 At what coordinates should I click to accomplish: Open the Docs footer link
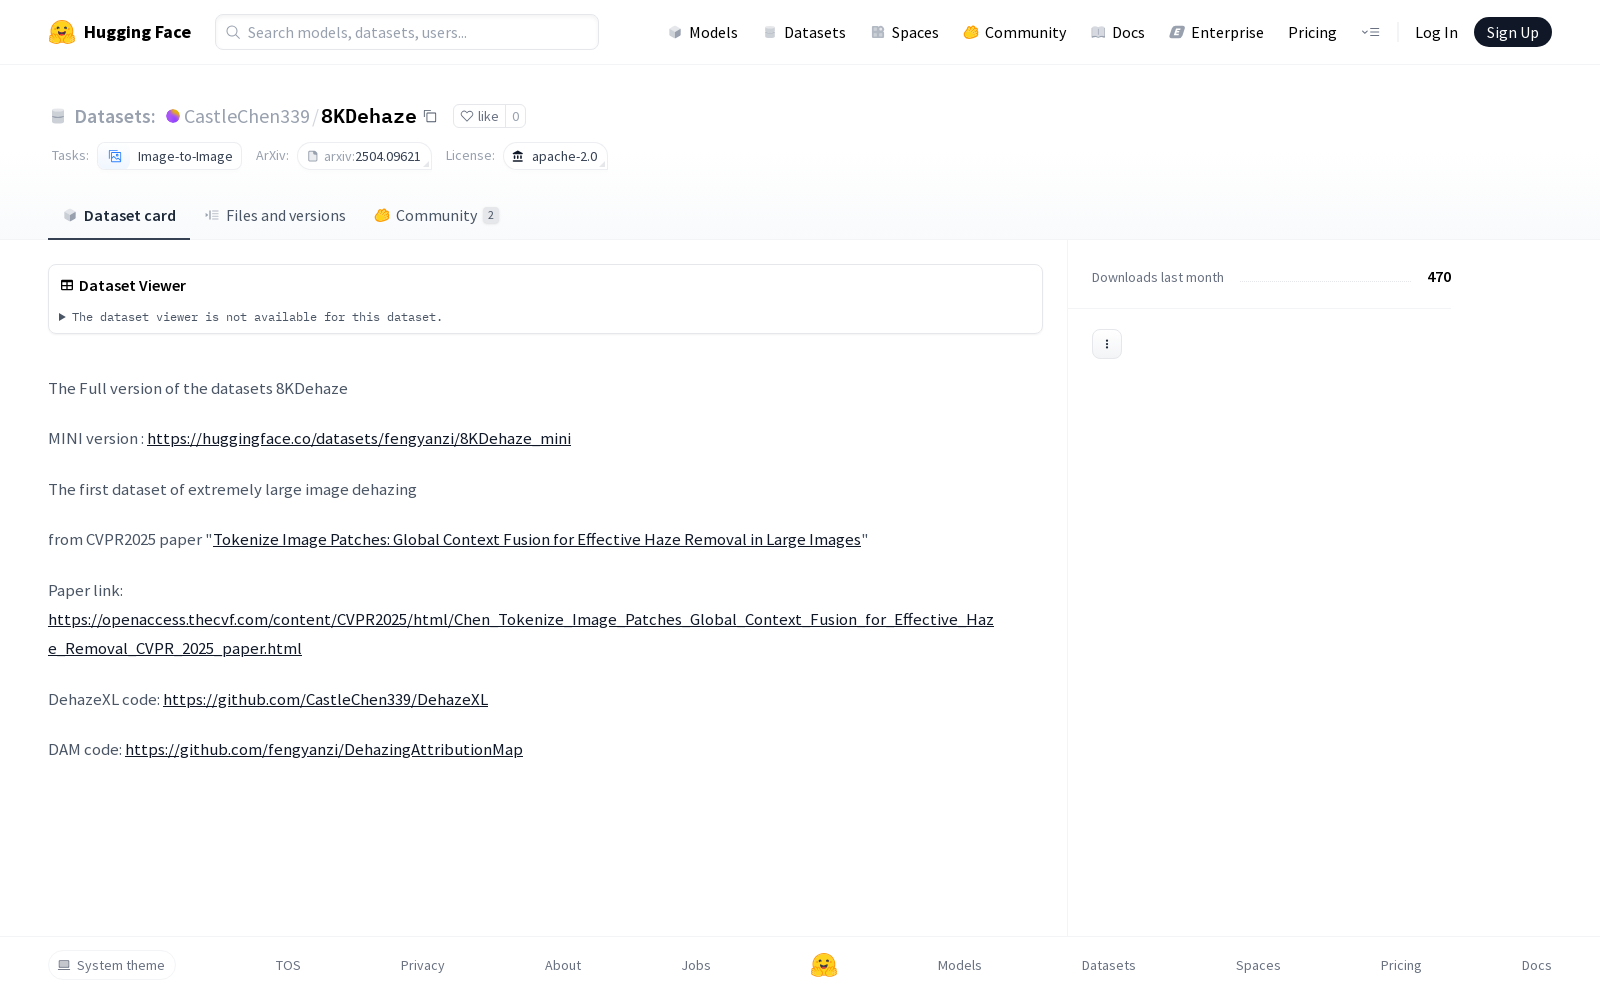1537,965
